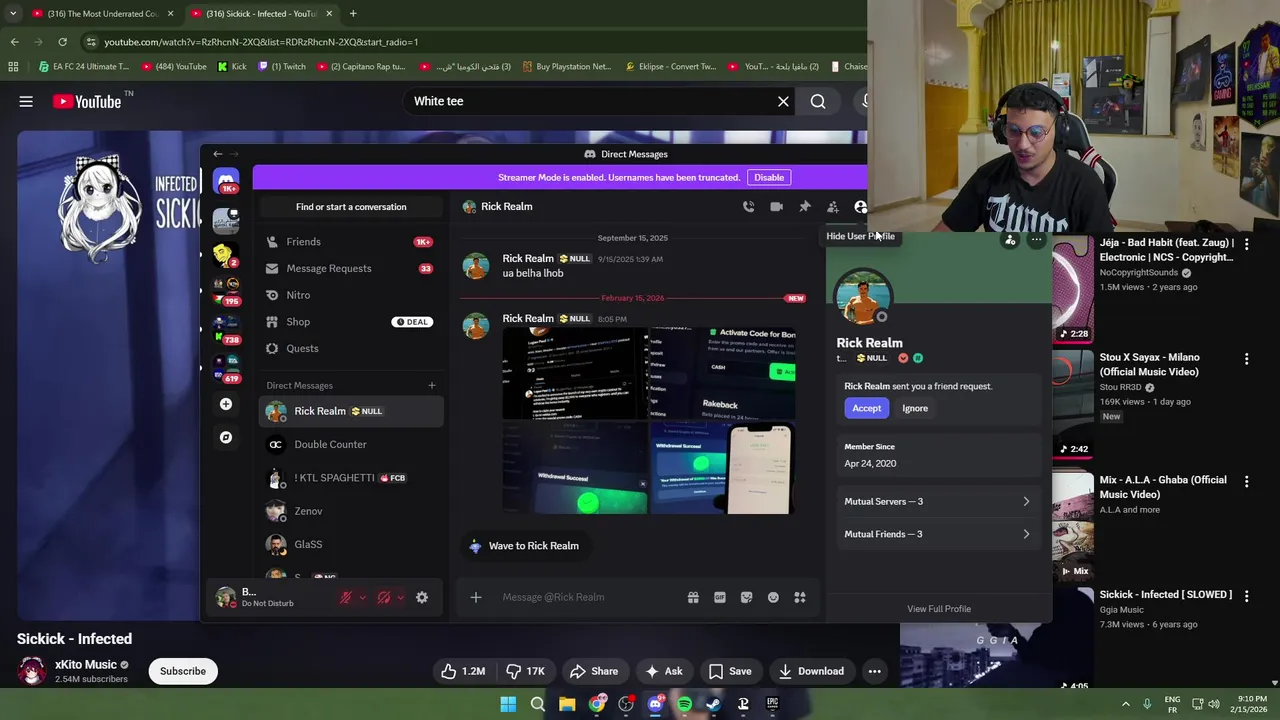Open options for A.L.A Ghaba mix

[1246, 481]
